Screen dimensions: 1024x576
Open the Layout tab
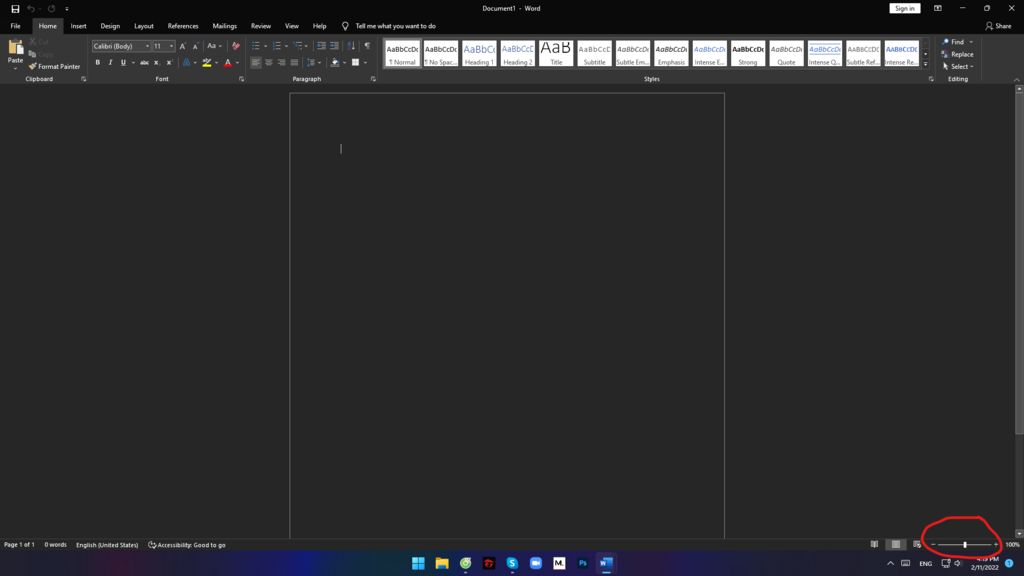pyautogui.click(x=144, y=26)
